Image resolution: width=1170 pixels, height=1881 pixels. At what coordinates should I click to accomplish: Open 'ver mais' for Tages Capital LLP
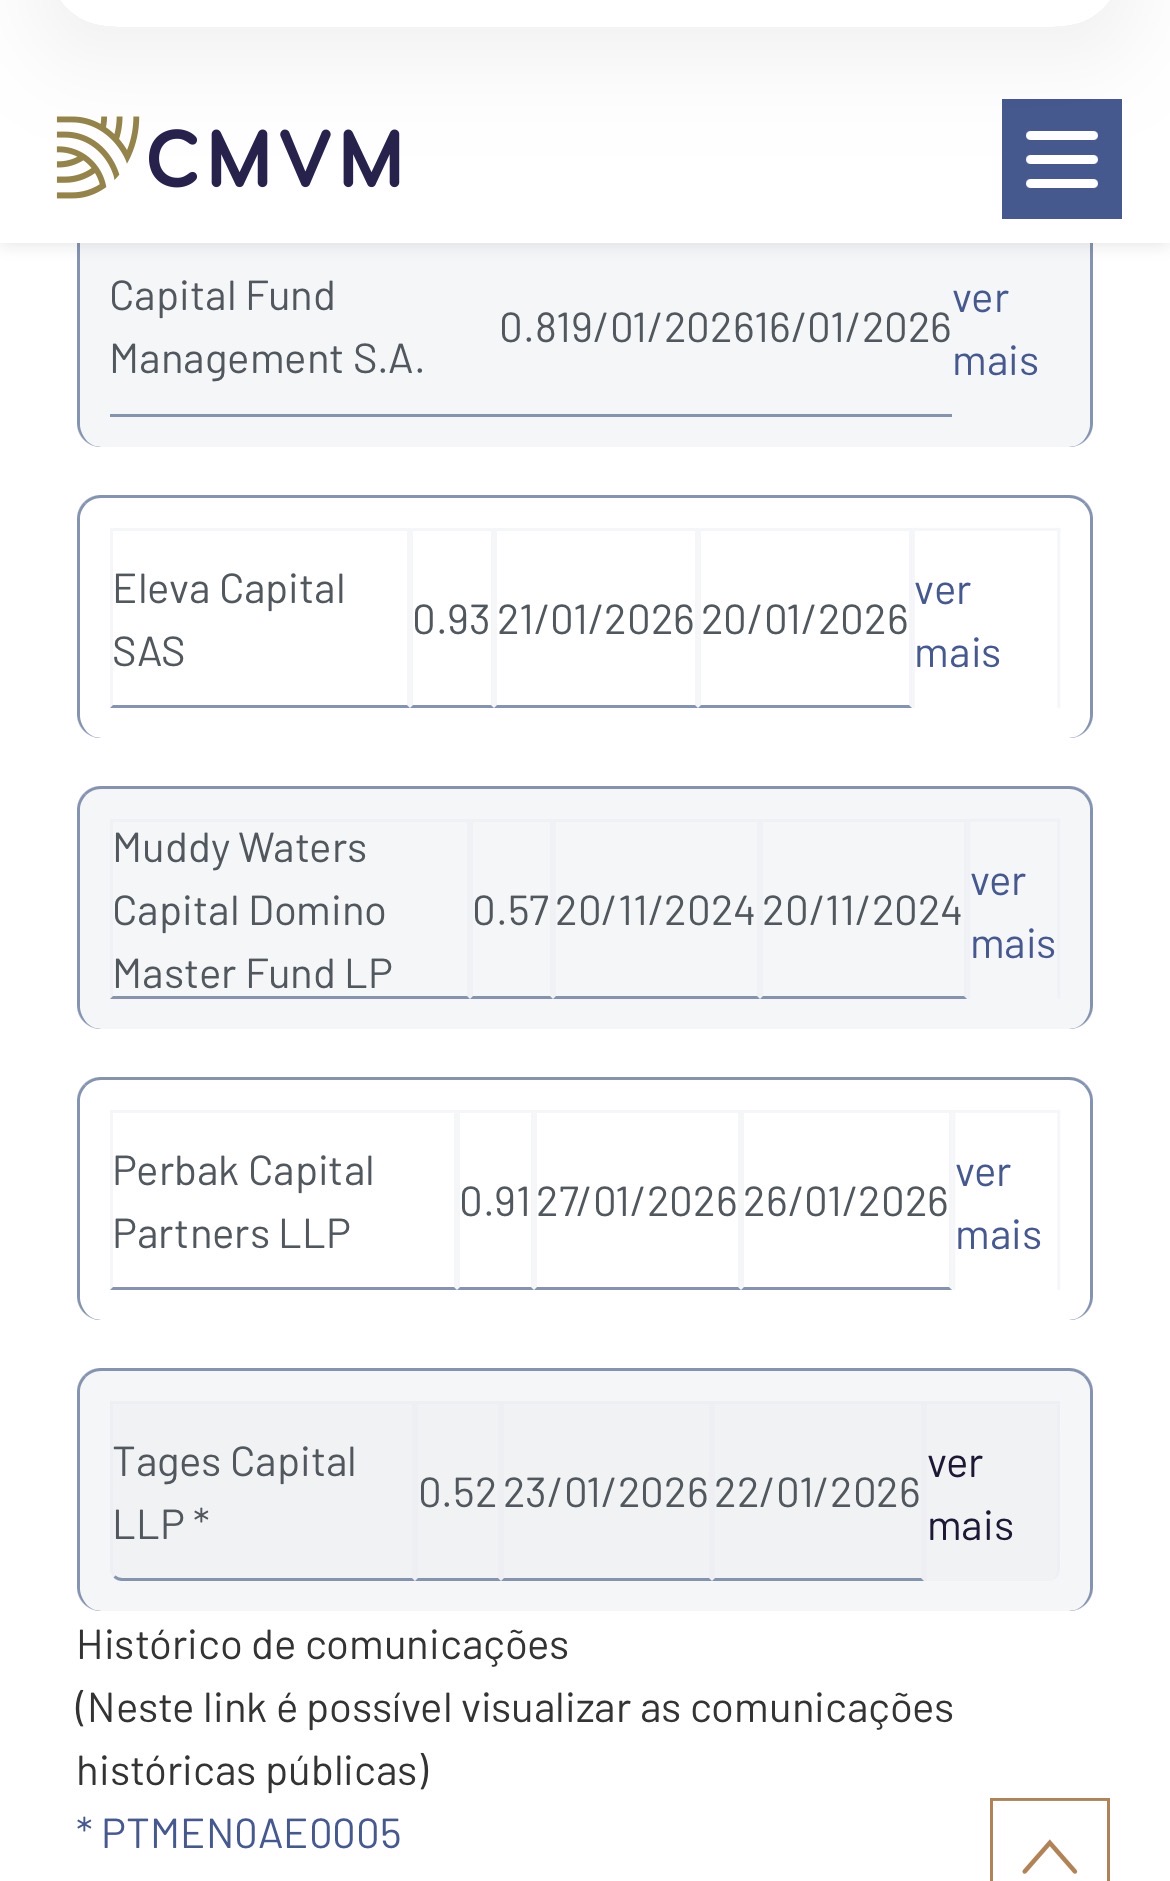[x=969, y=1495]
